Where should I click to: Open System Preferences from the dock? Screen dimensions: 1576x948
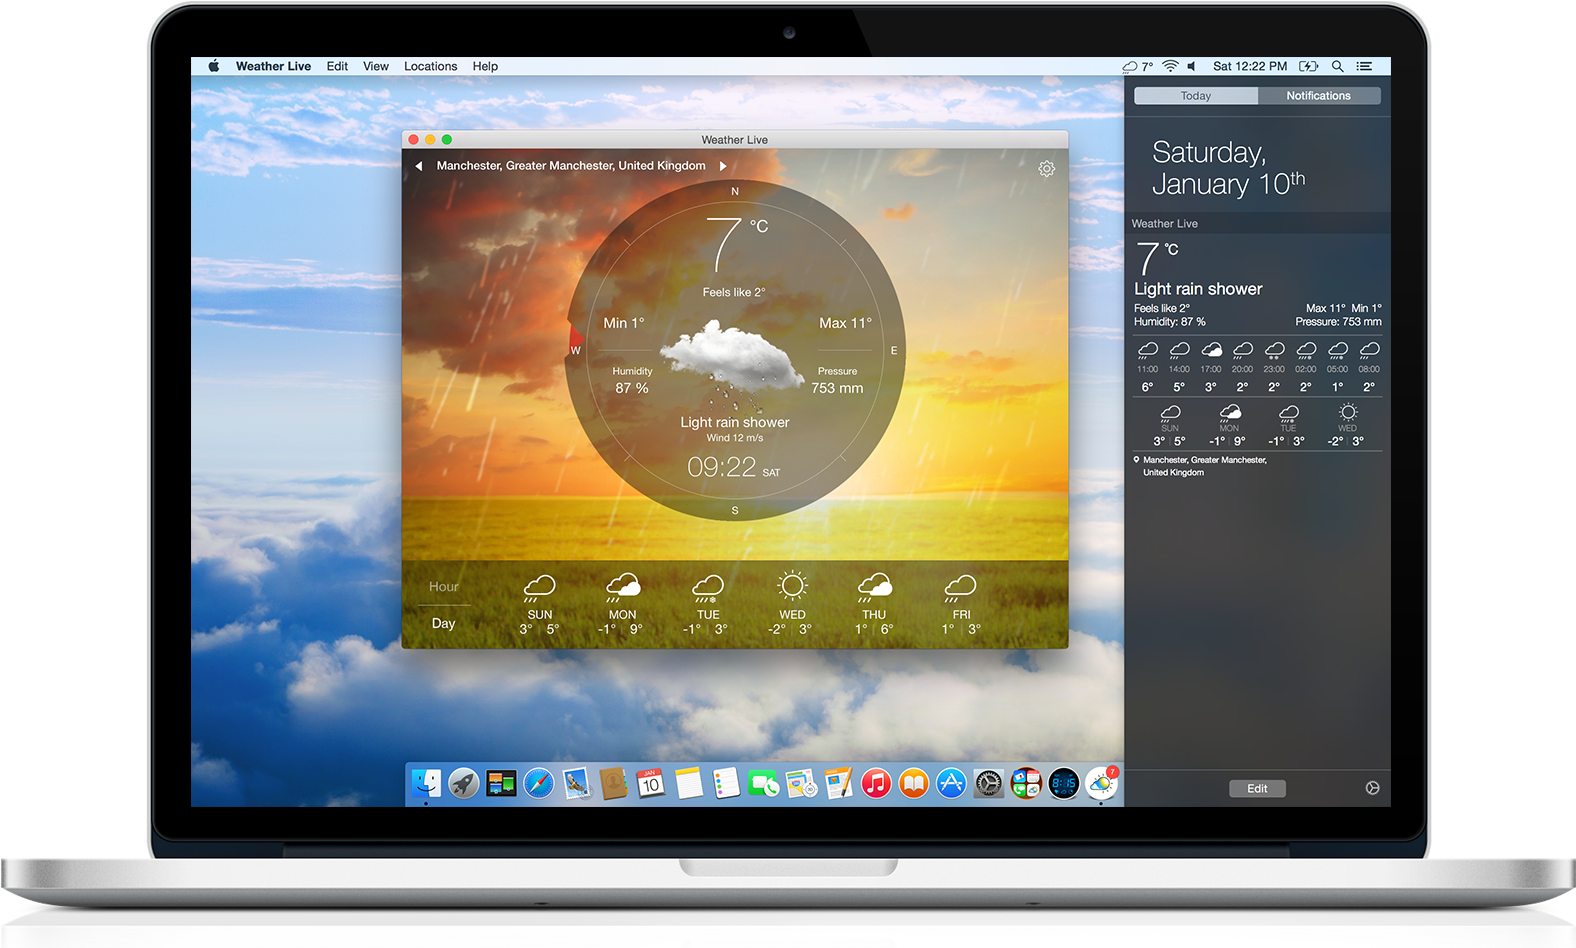pyautogui.click(x=988, y=784)
